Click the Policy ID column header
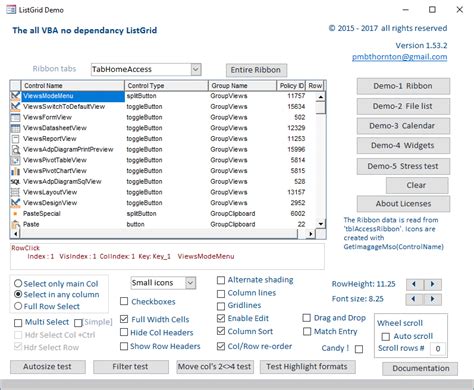This screenshot has height=390, width=474. pos(291,86)
